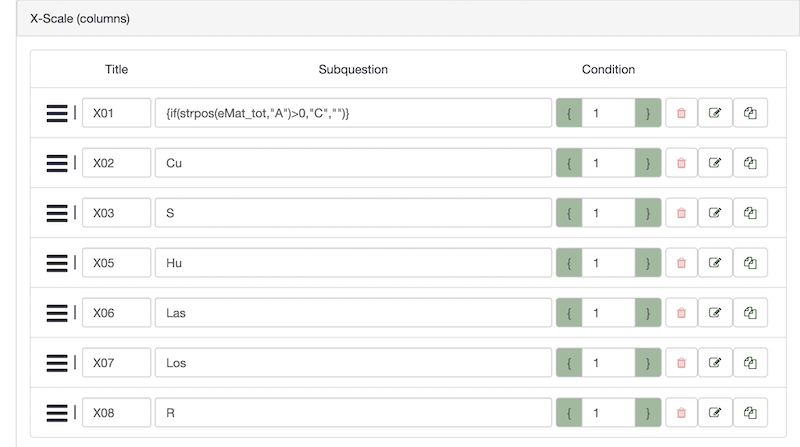Screen dimensions: 800x447
Task: Click the 'Las' subquestion text field
Action: pos(352,313)
